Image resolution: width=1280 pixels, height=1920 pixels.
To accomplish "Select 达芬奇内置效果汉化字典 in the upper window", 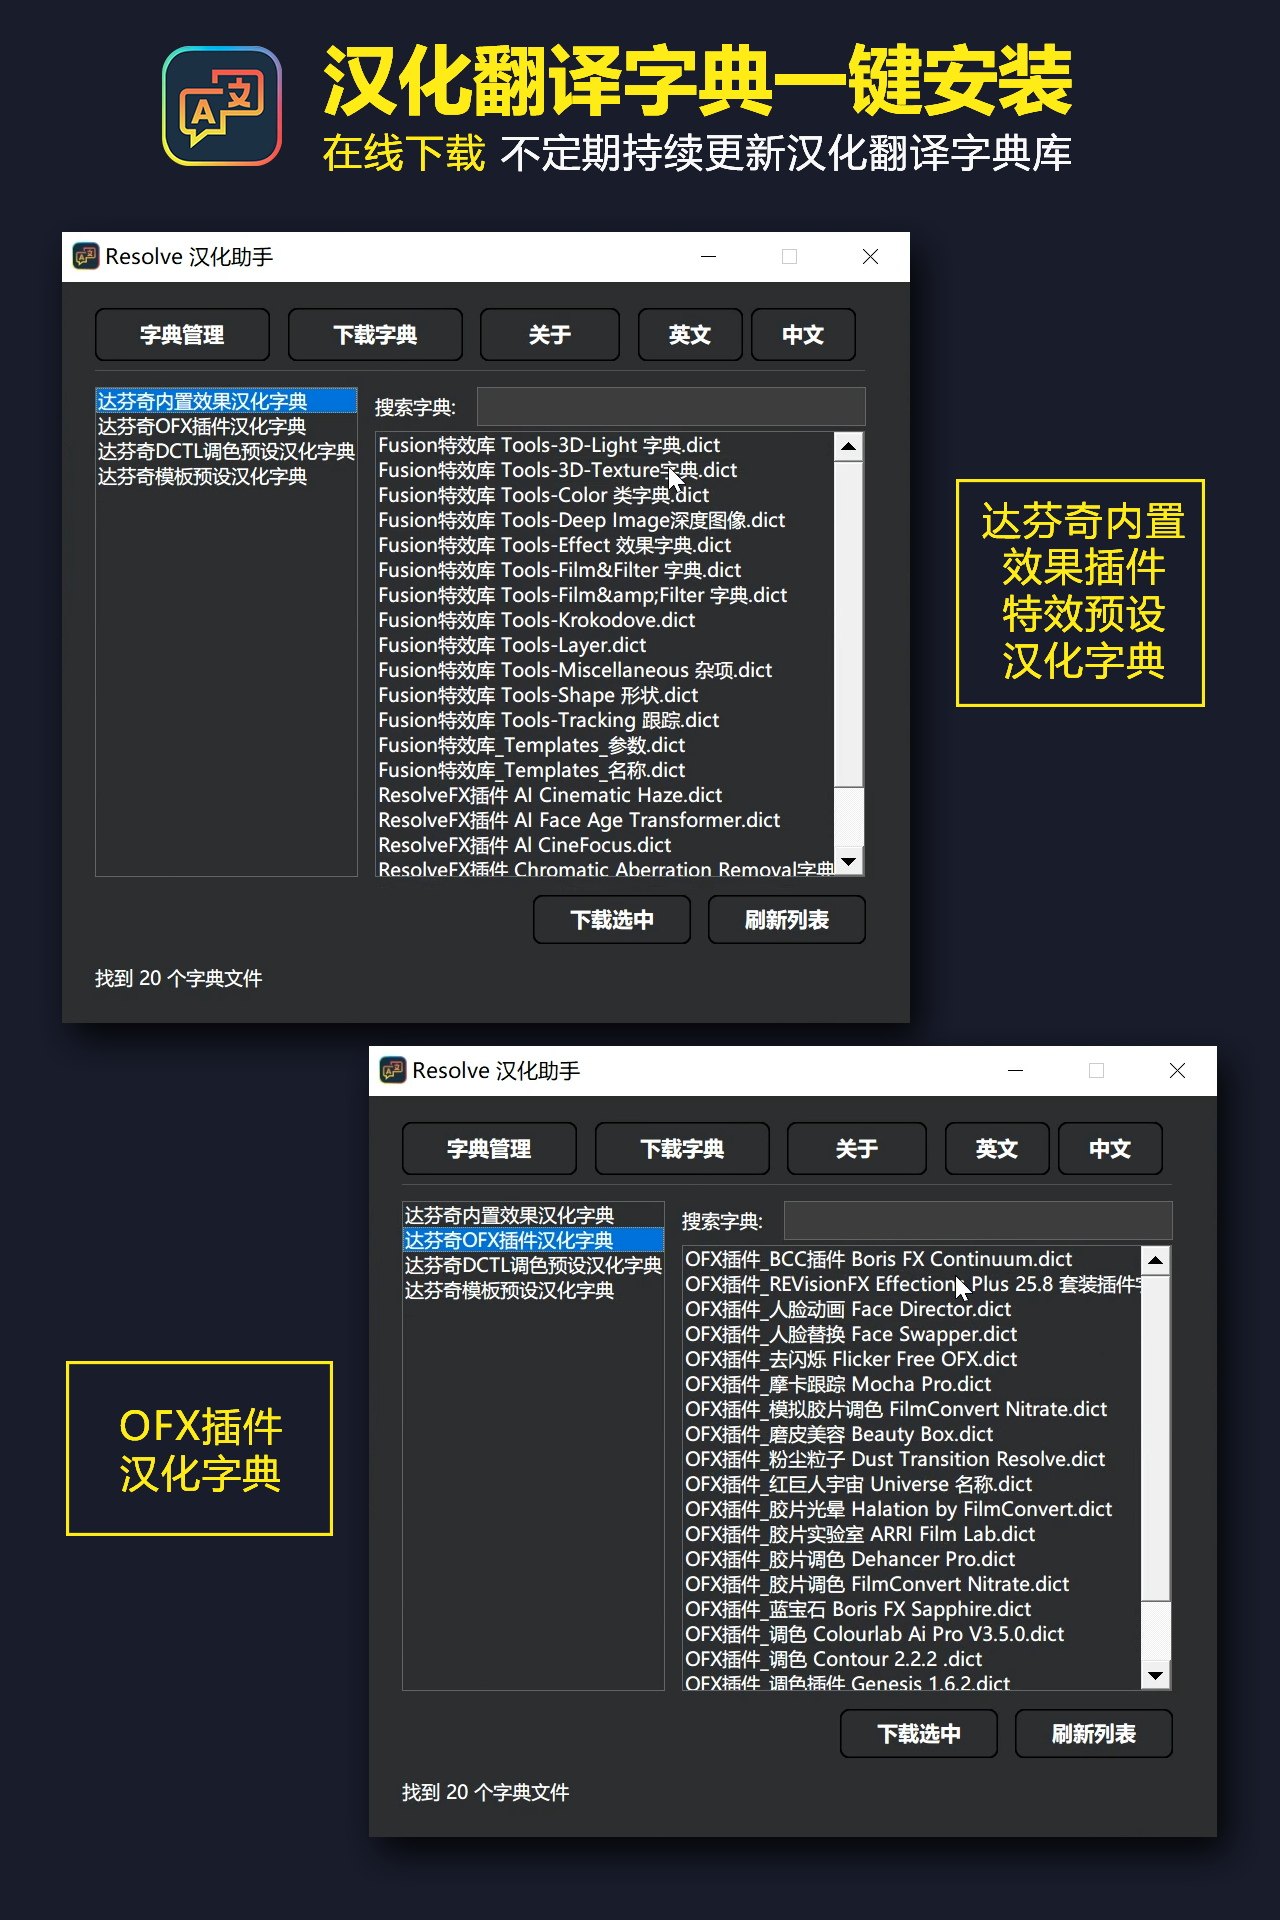I will 226,401.
